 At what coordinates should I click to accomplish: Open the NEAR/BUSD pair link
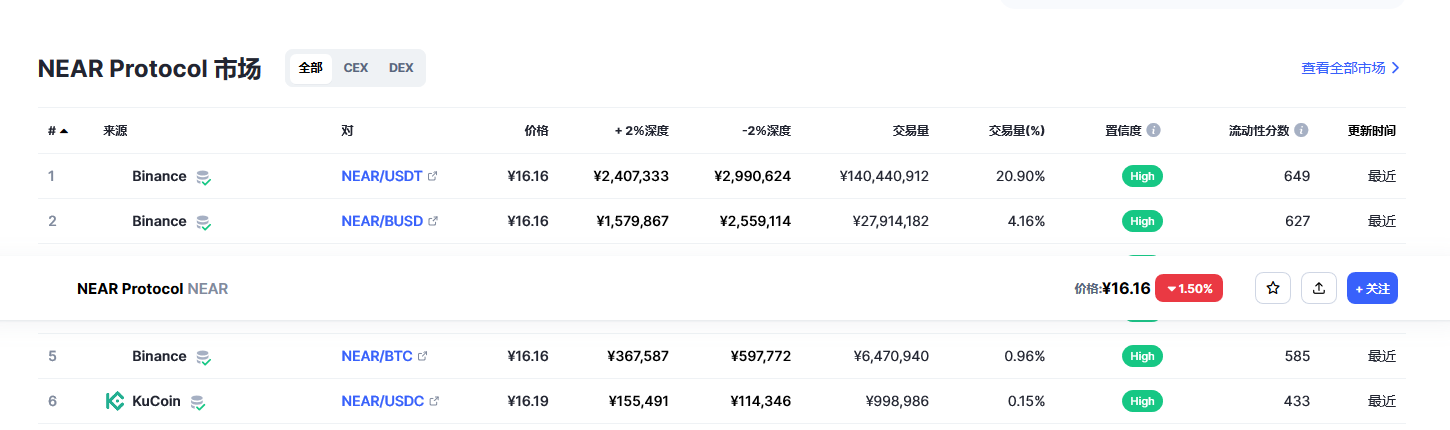tap(382, 221)
